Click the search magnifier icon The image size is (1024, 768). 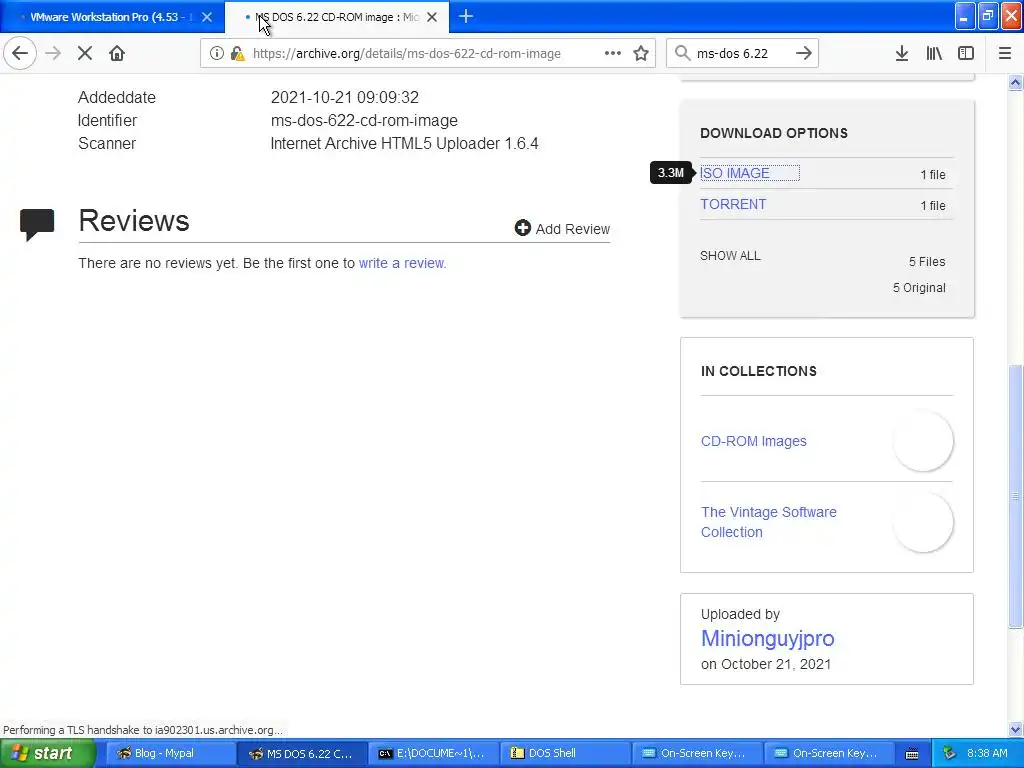coord(682,53)
